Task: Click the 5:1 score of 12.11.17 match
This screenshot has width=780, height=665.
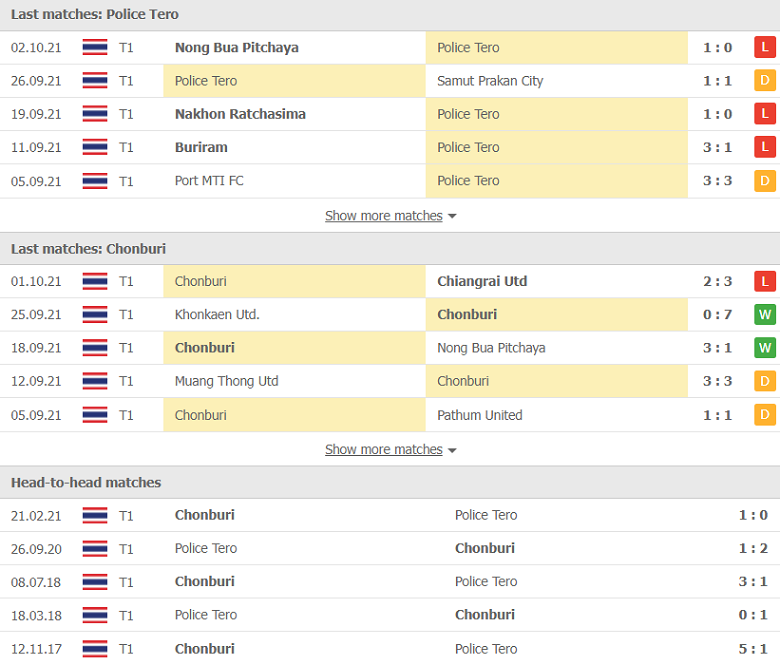Action: (753, 649)
